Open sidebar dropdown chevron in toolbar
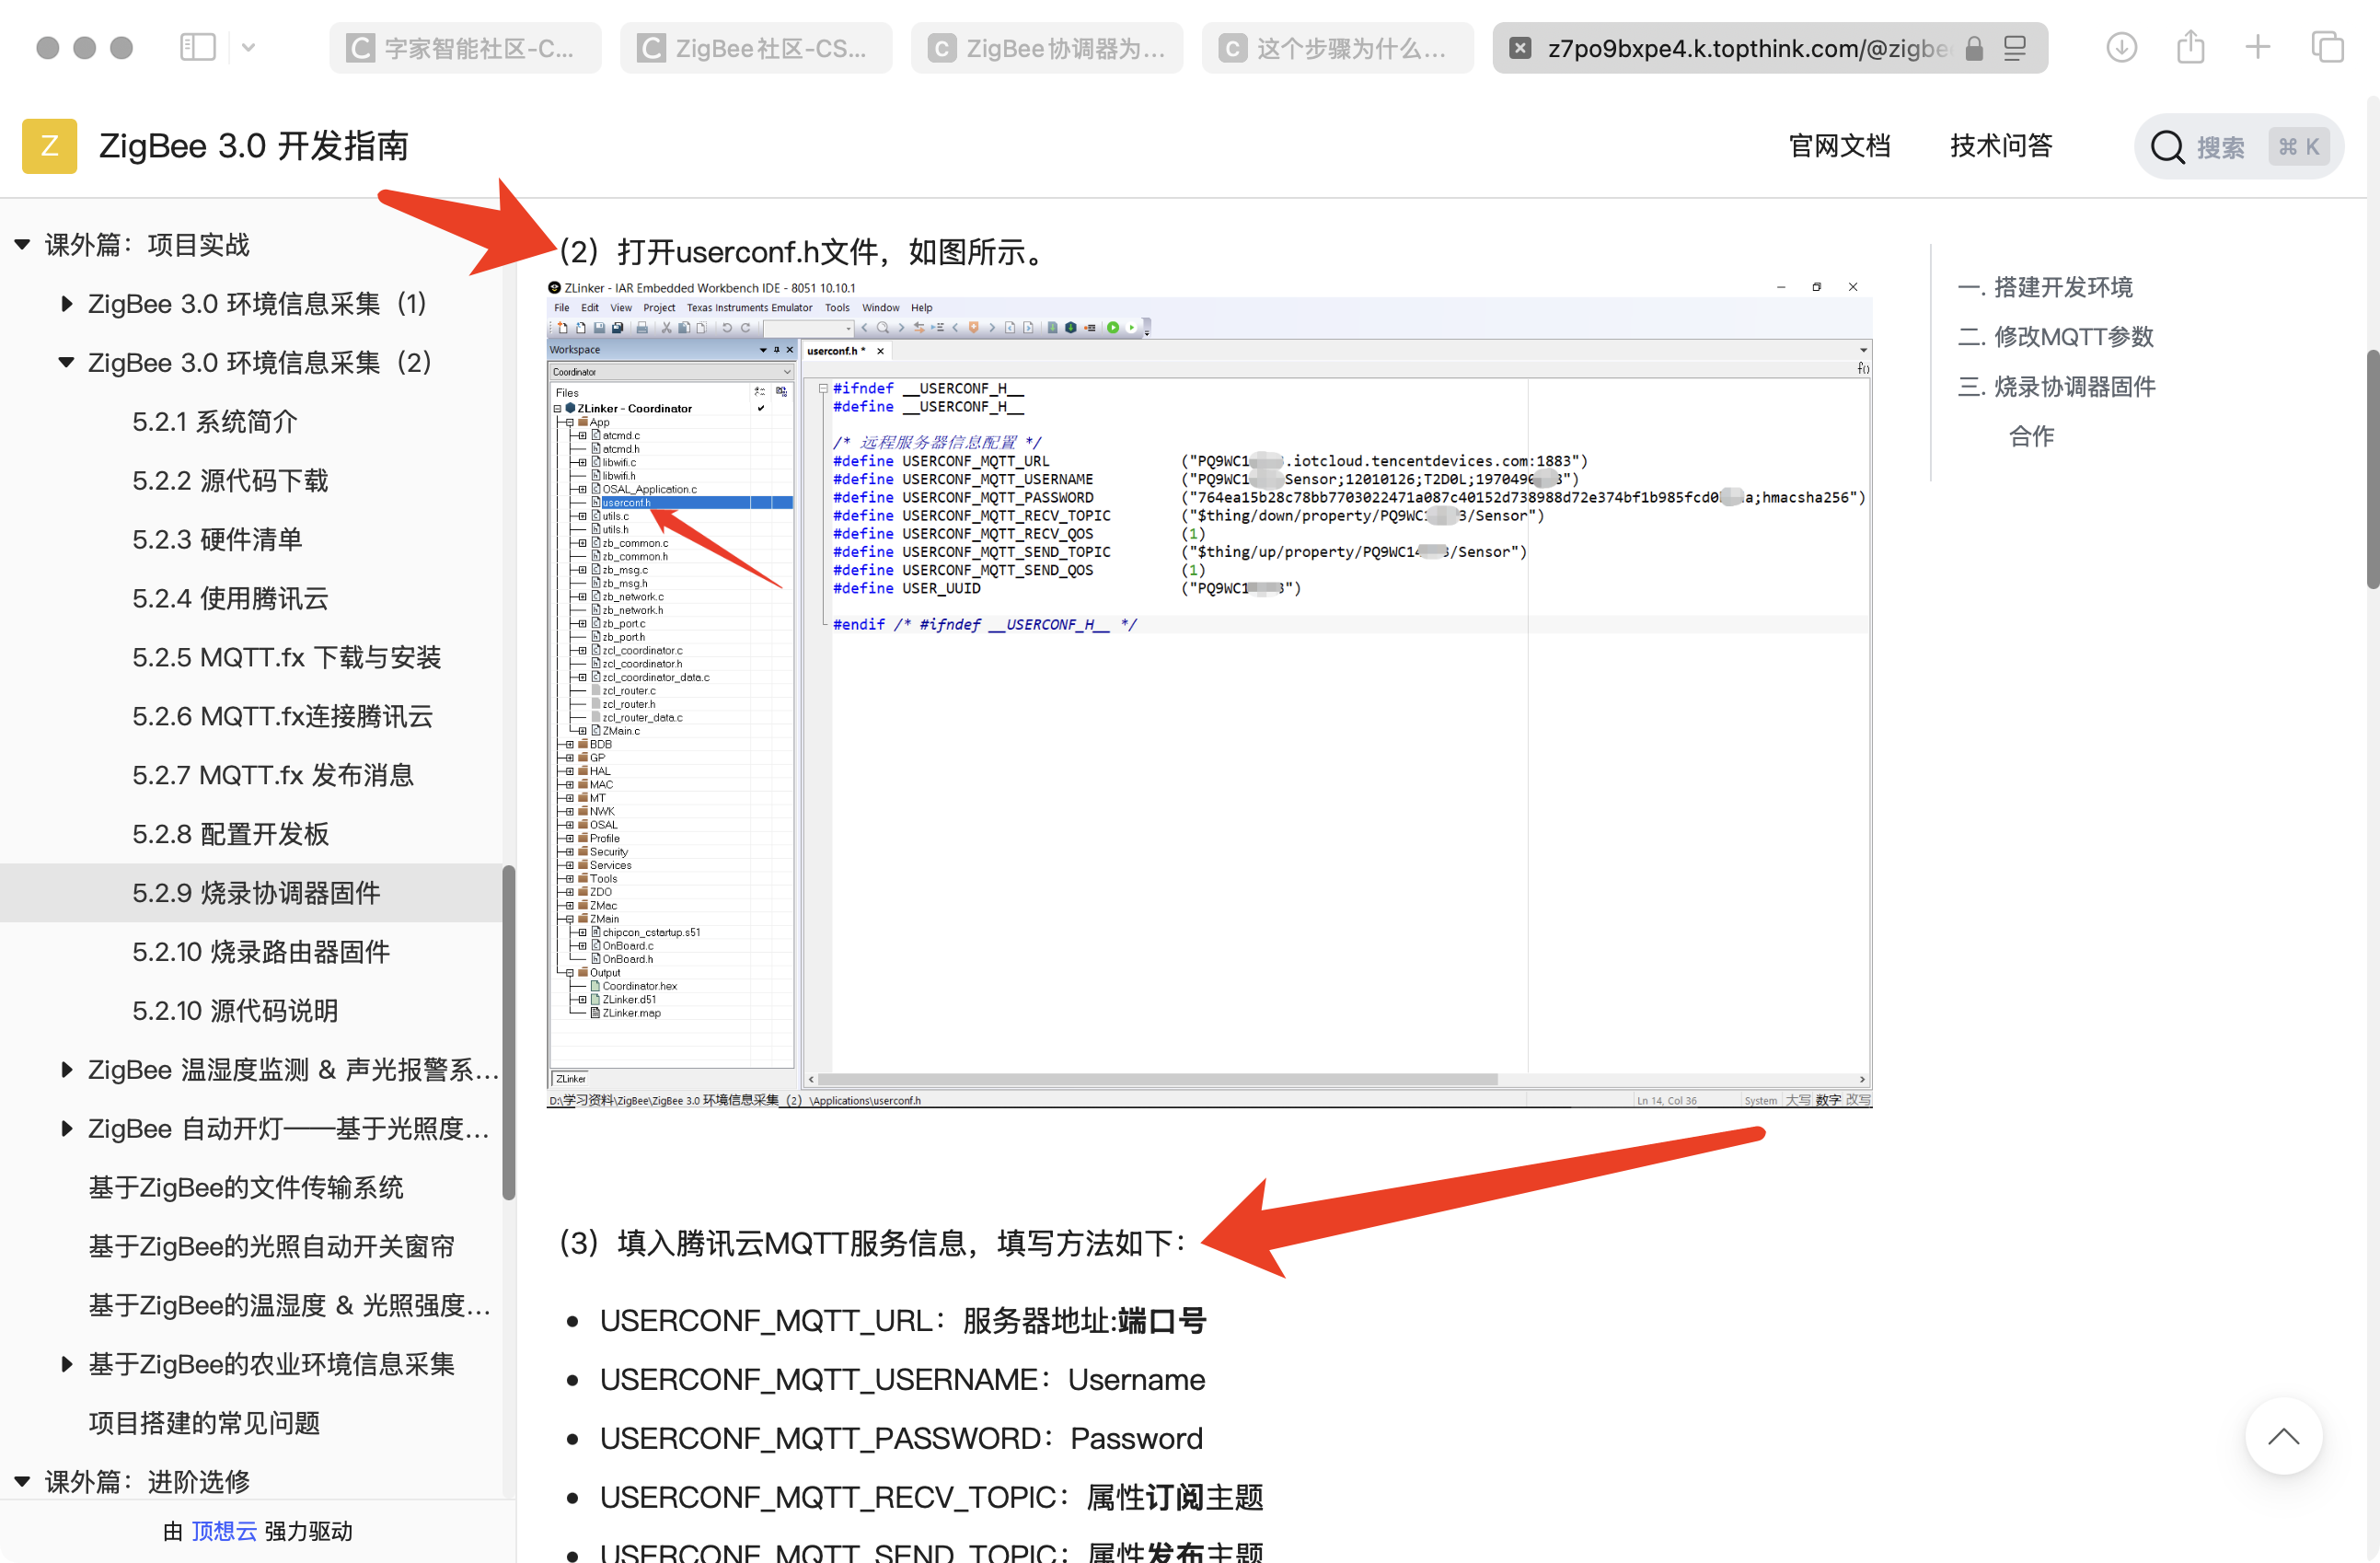This screenshot has width=2380, height=1563. click(x=248, y=47)
